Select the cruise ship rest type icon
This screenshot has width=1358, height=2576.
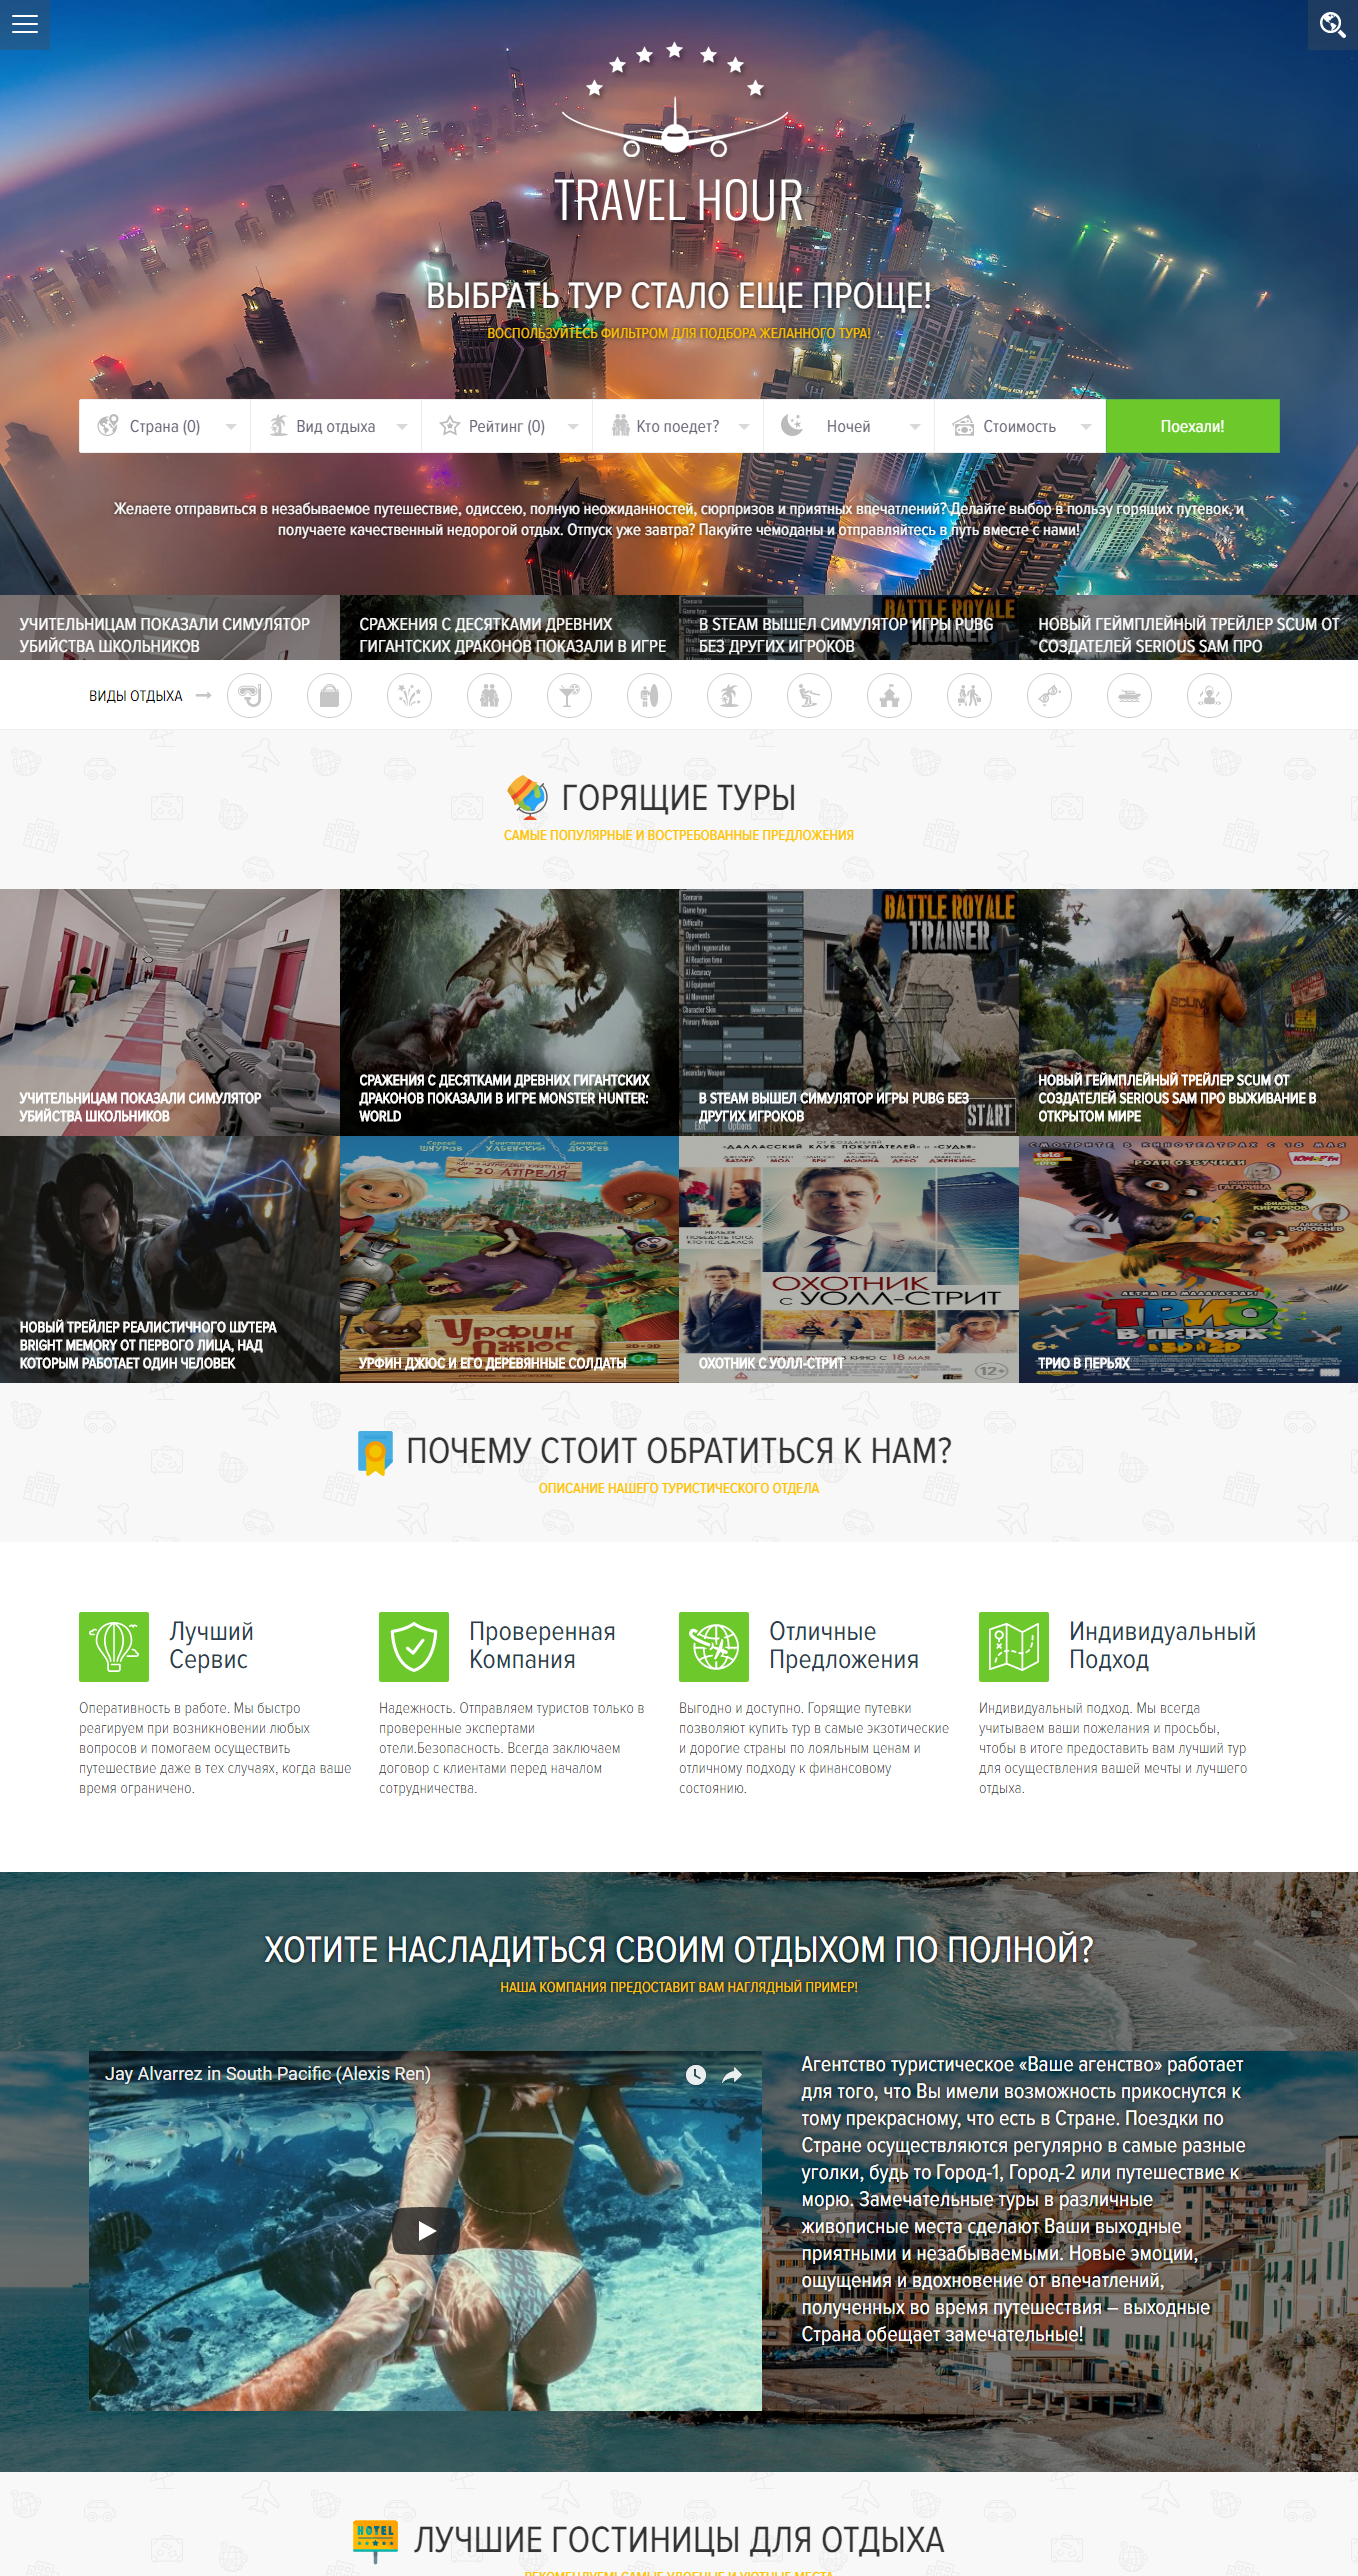[1129, 695]
